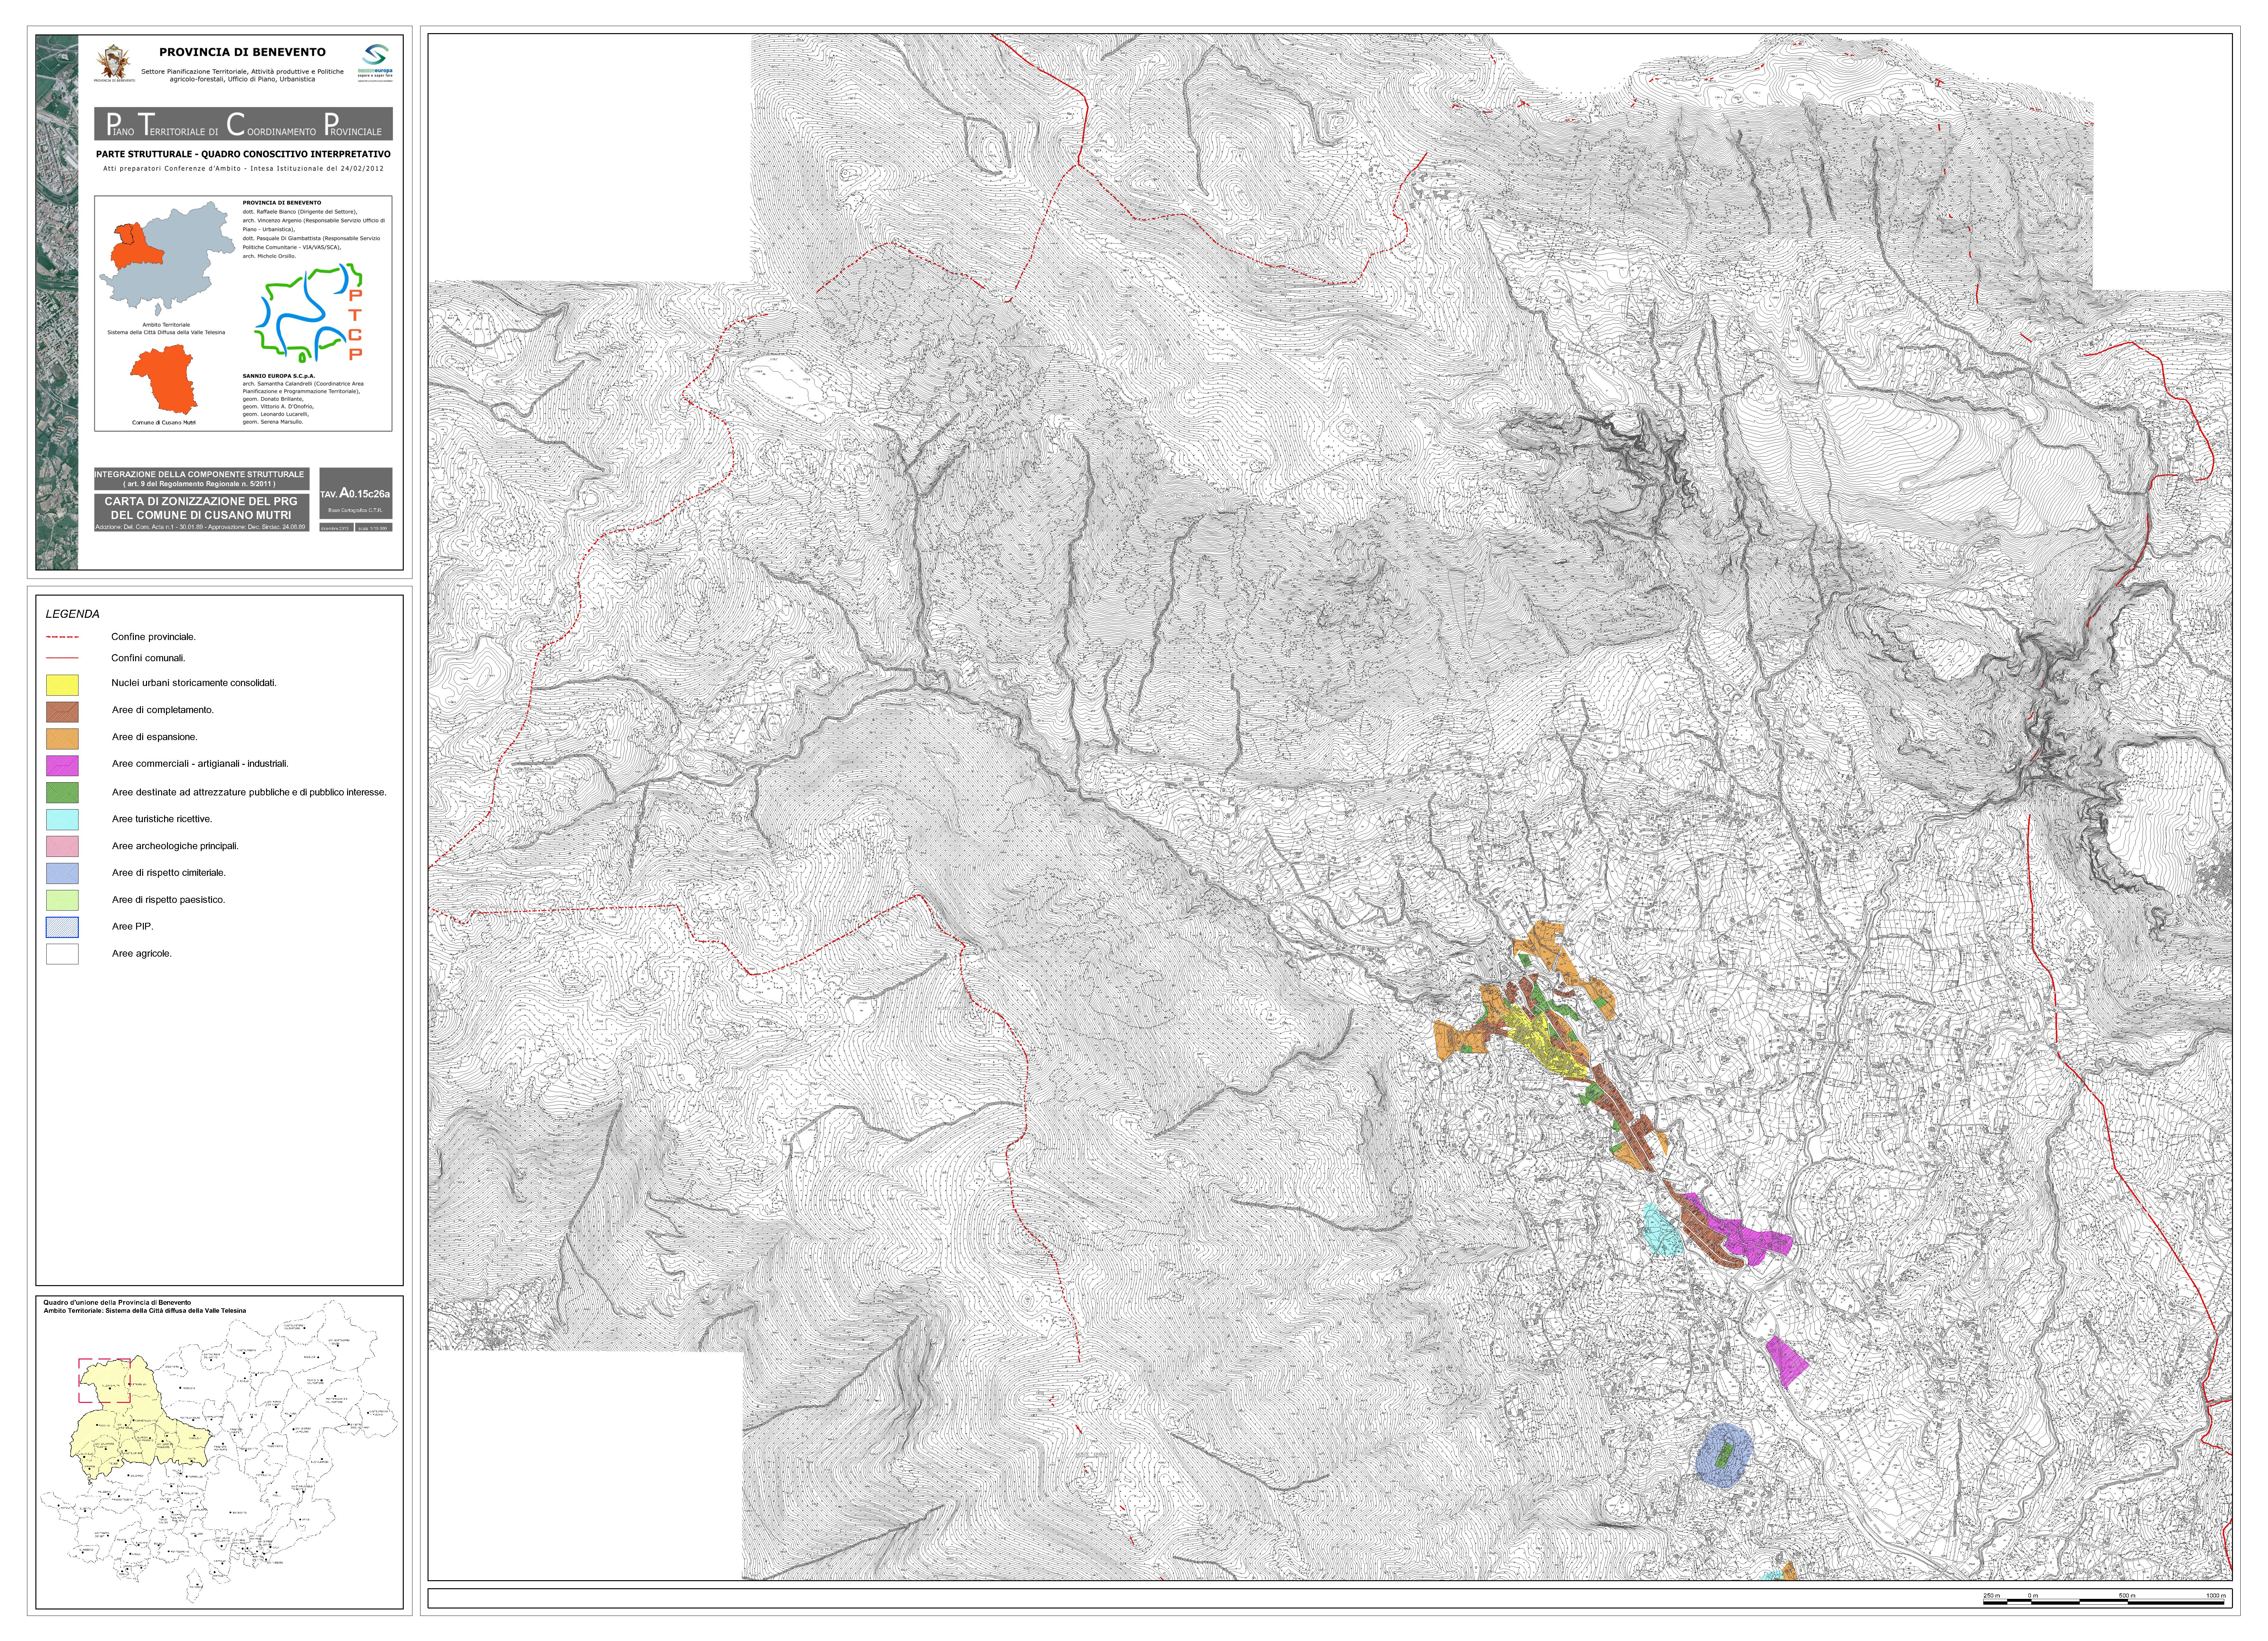
Task: Click 'Nuclei urbani storicamente consolidati.' label
Action: (194, 683)
